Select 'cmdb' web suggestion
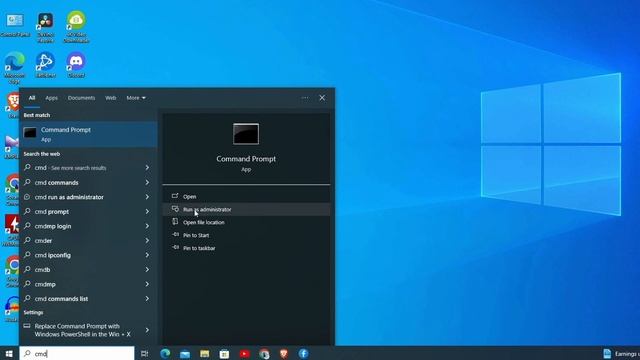Viewport: 640px width, 360px height. [88, 270]
